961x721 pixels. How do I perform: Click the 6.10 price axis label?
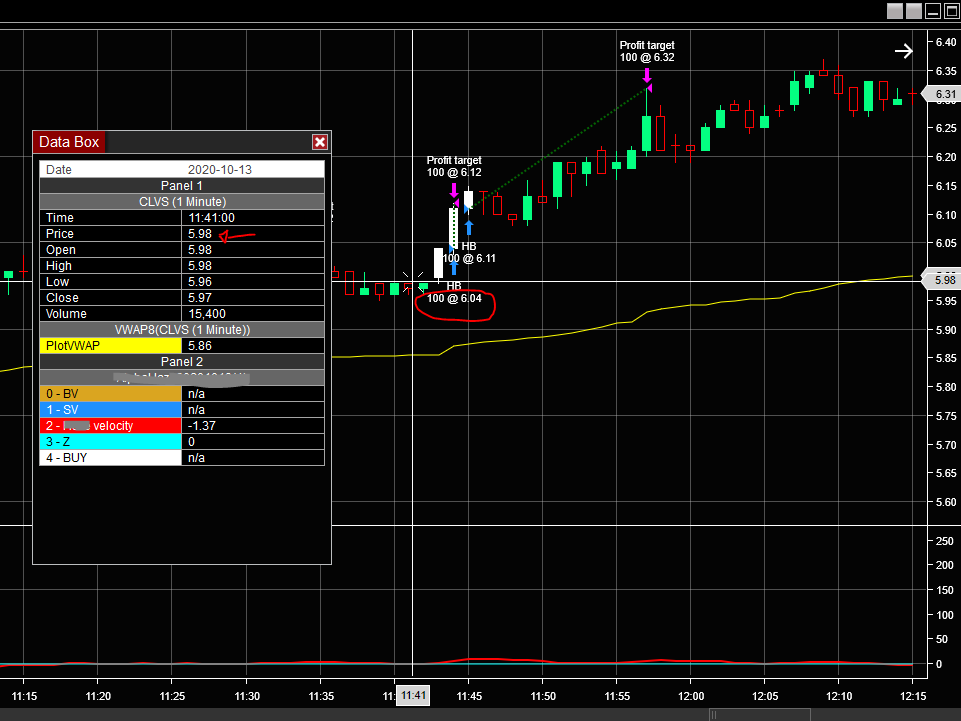pyautogui.click(x=946, y=215)
